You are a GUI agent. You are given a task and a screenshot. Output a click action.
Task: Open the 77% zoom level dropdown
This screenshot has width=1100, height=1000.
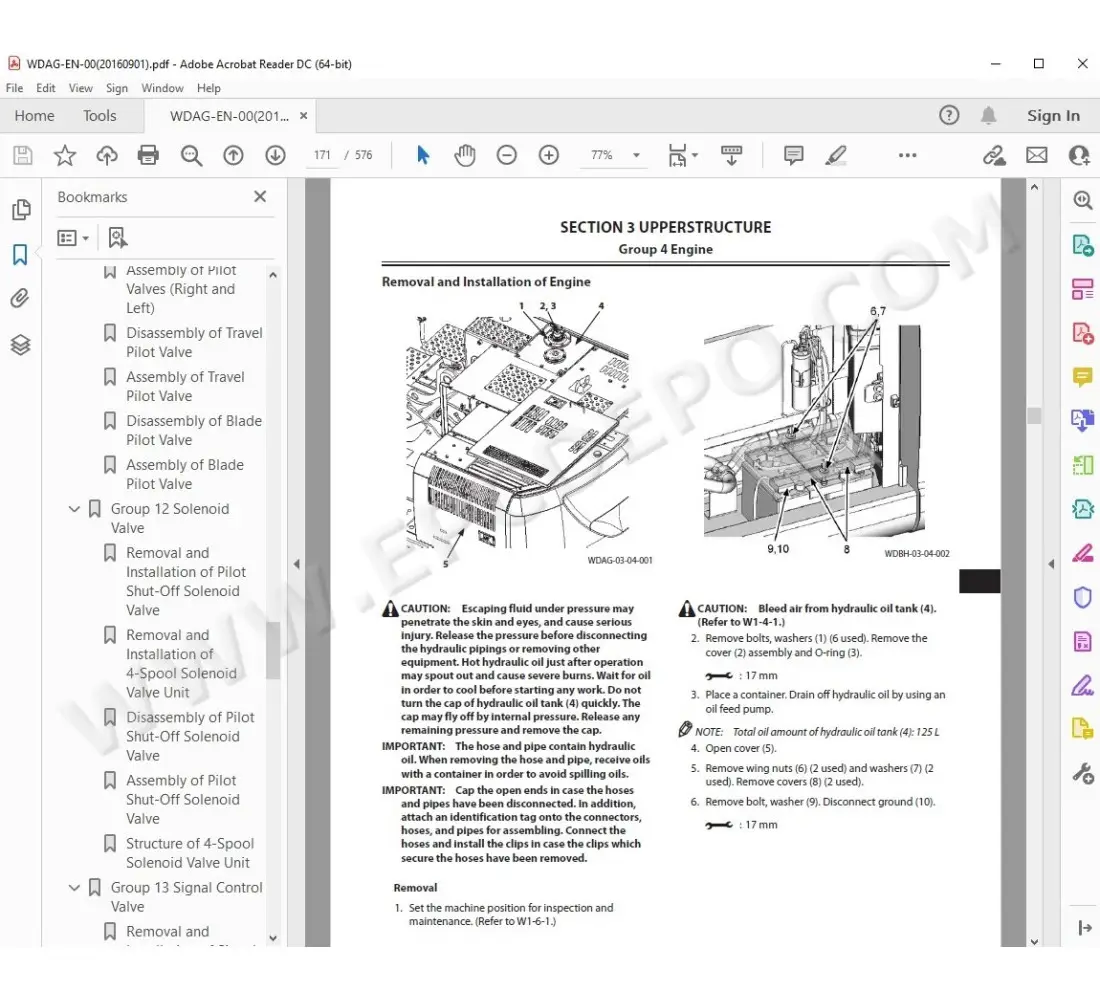(x=636, y=155)
